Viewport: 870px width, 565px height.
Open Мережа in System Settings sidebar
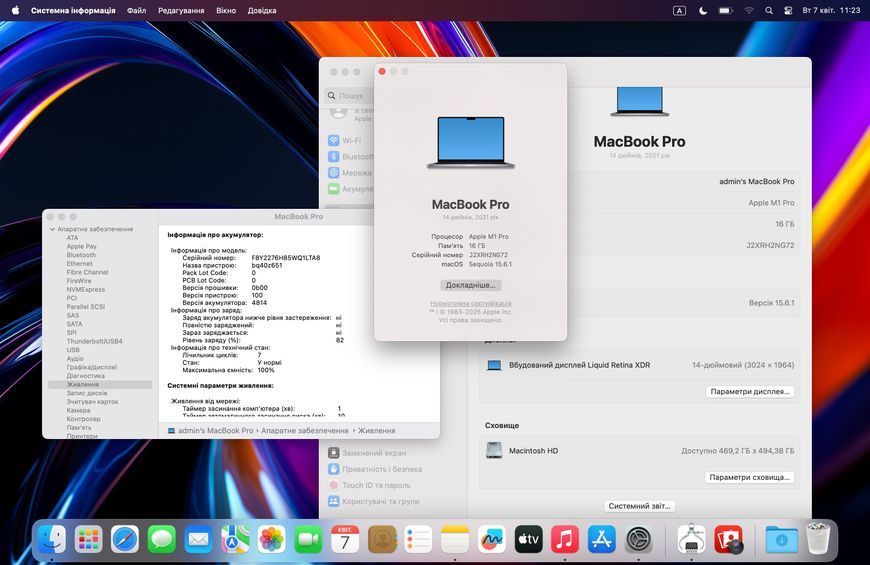tap(351, 173)
